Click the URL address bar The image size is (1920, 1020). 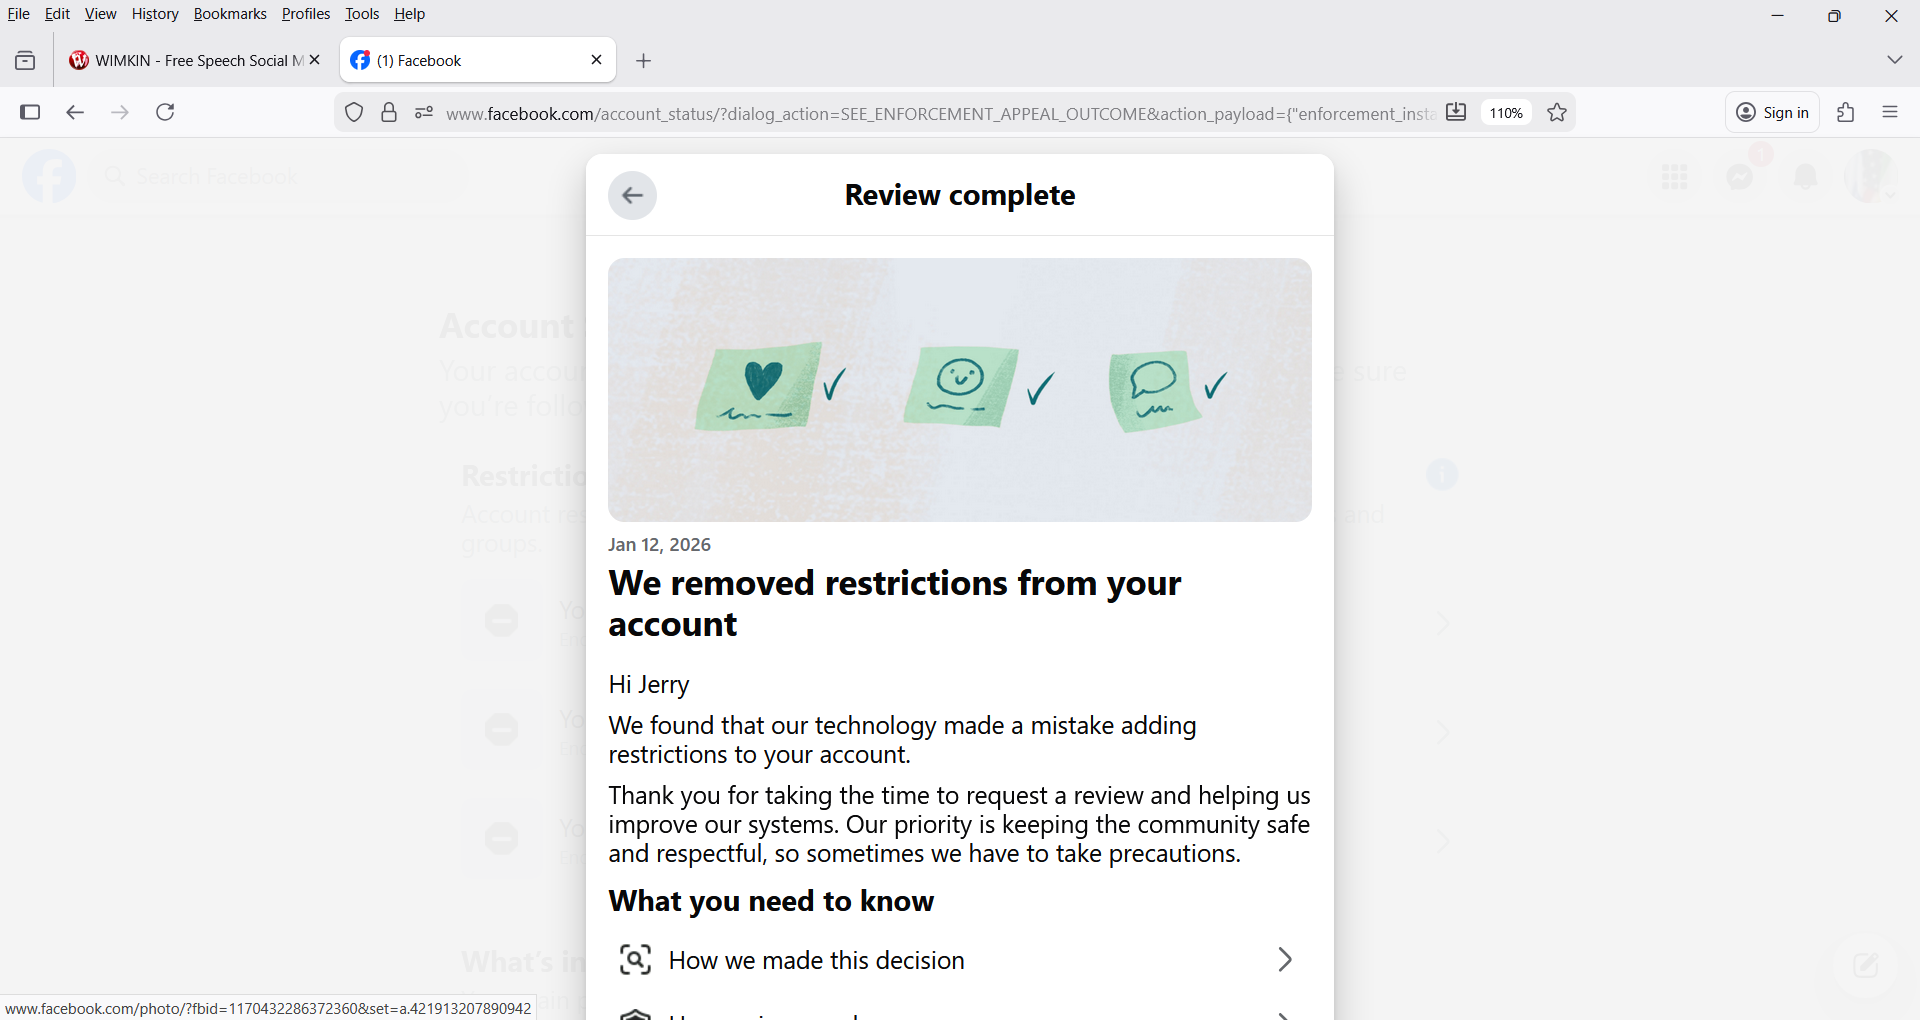(940, 113)
